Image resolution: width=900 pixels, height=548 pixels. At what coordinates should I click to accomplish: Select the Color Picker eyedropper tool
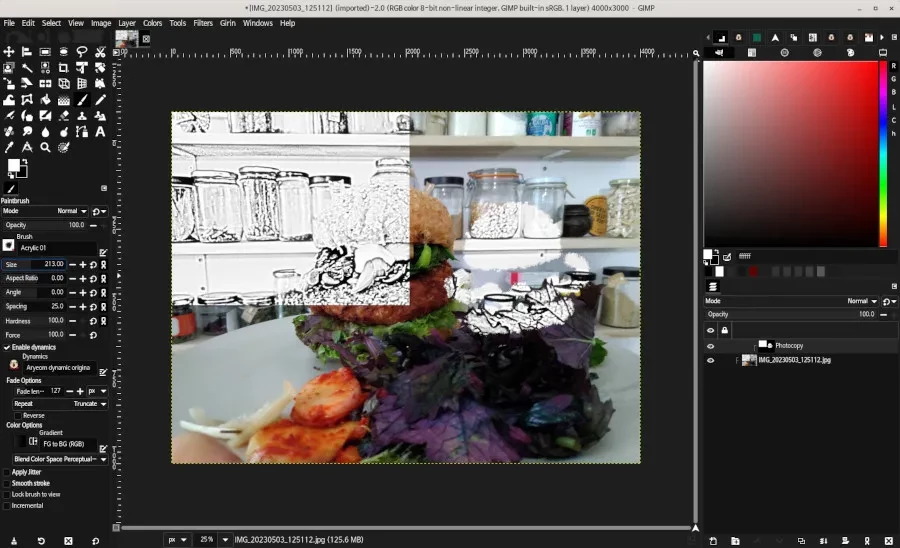point(8,147)
